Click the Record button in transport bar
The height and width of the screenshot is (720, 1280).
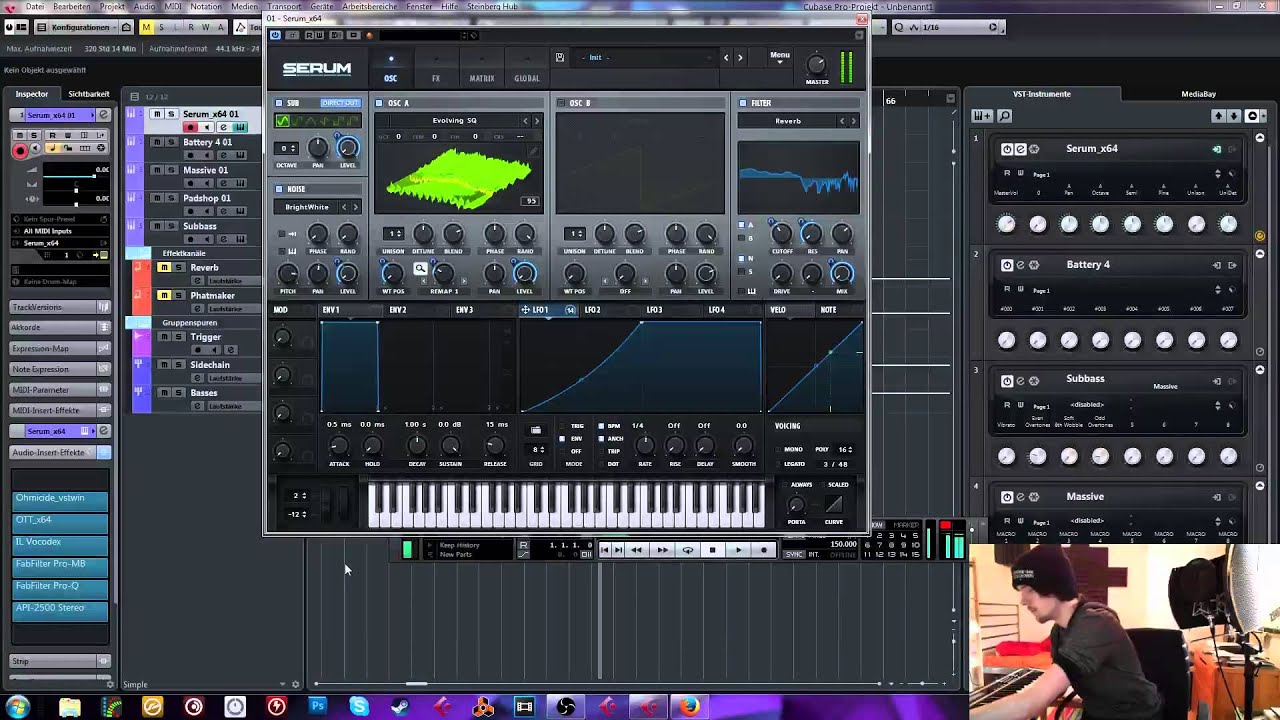(764, 550)
